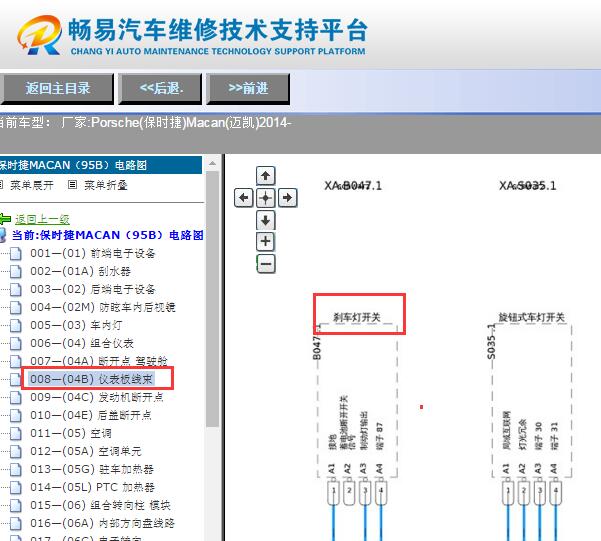The image size is (601, 541).
Task: Open 014—(05L) PTC 加热器
Action: (x=92, y=488)
